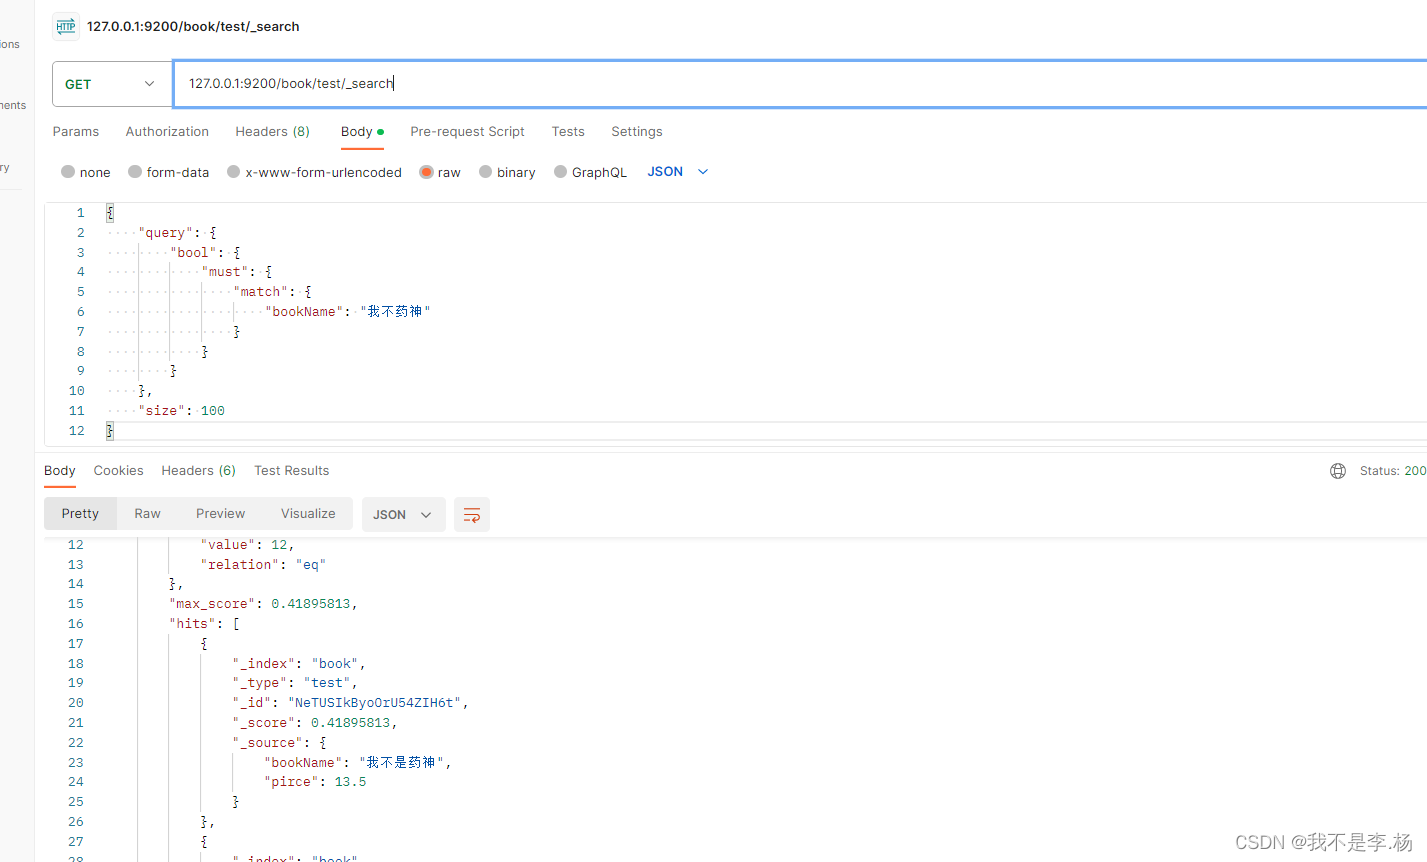Open the Test Results response tab
Viewport: 1427px width, 862px height.
point(291,470)
